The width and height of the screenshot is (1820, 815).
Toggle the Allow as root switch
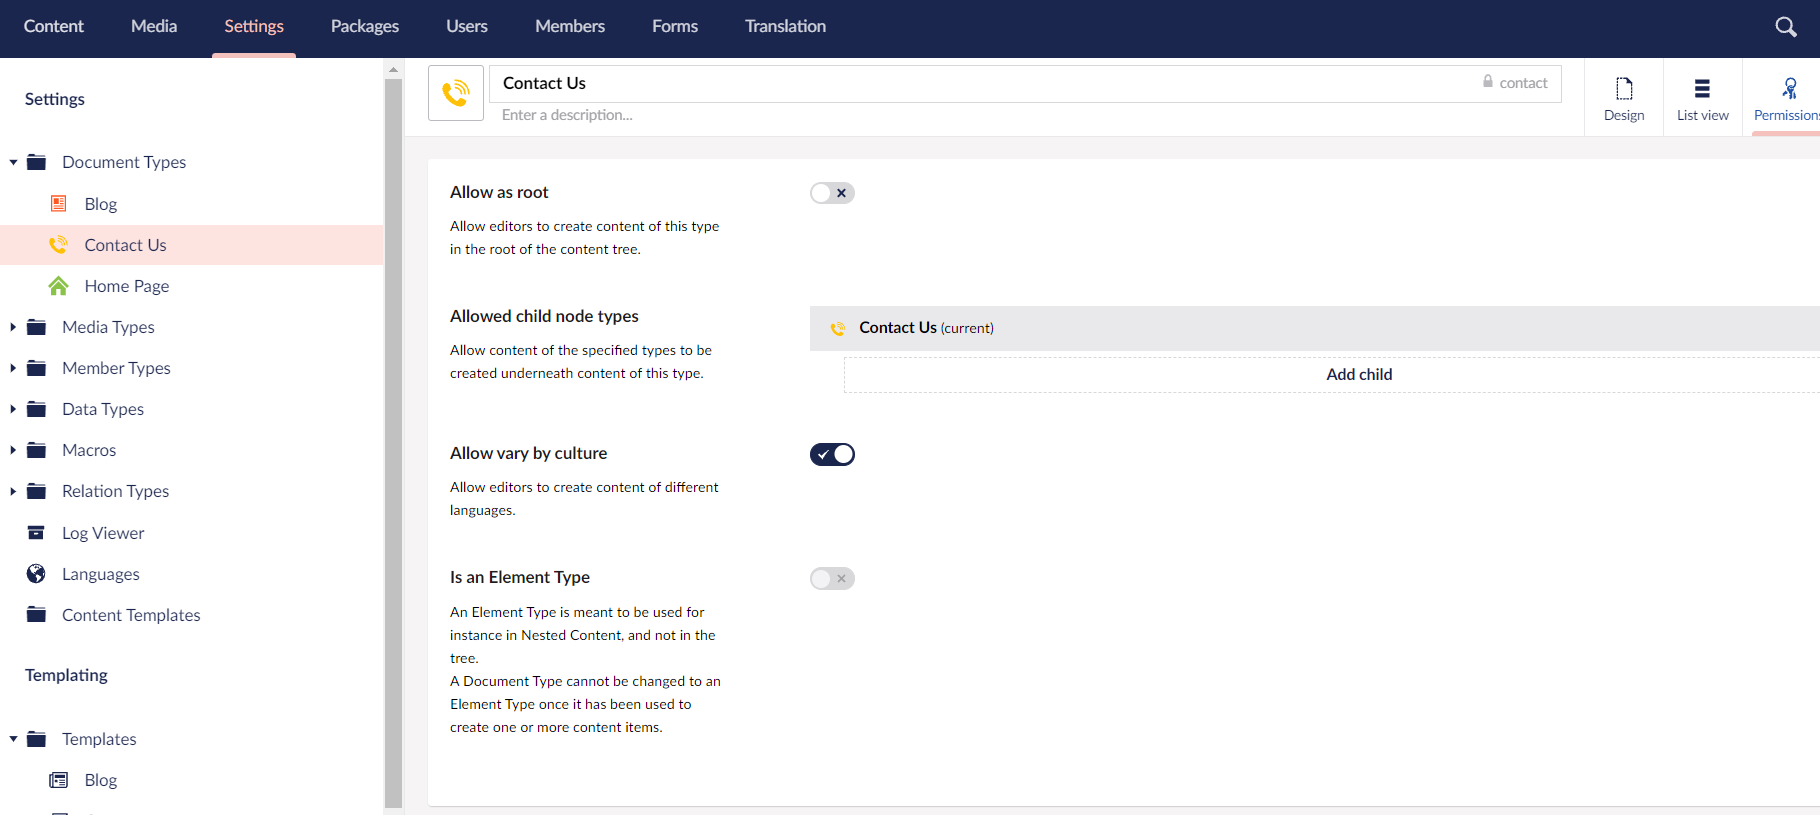point(832,193)
